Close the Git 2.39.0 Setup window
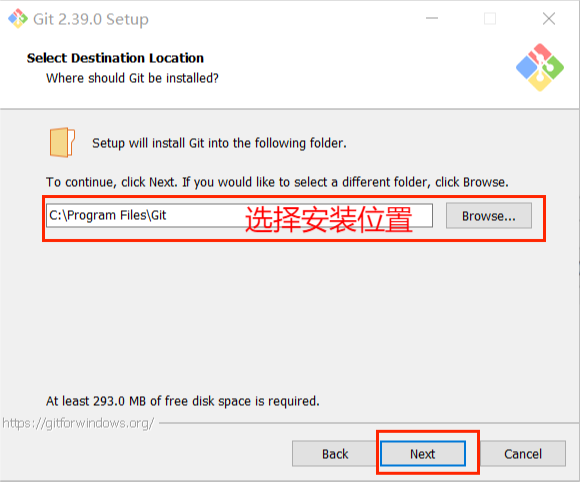Image resolution: width=580 pixels, height=482 pixels. (549, 18)
